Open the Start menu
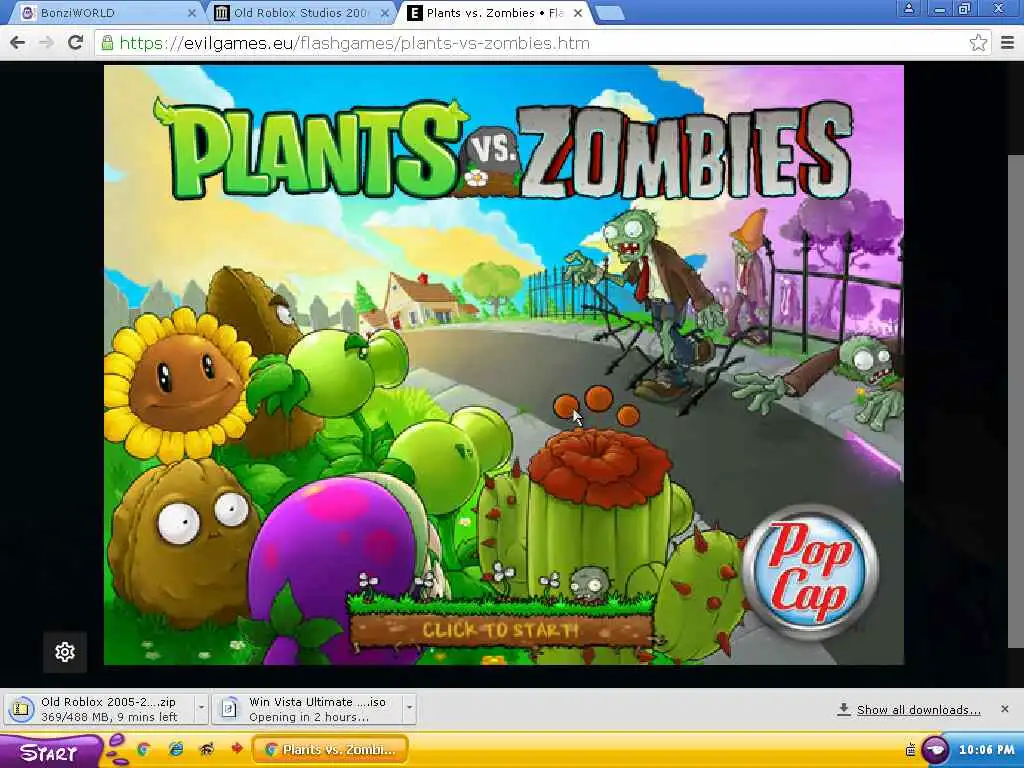The width and height of the screenshot is (1024, 768). point(50,752)
